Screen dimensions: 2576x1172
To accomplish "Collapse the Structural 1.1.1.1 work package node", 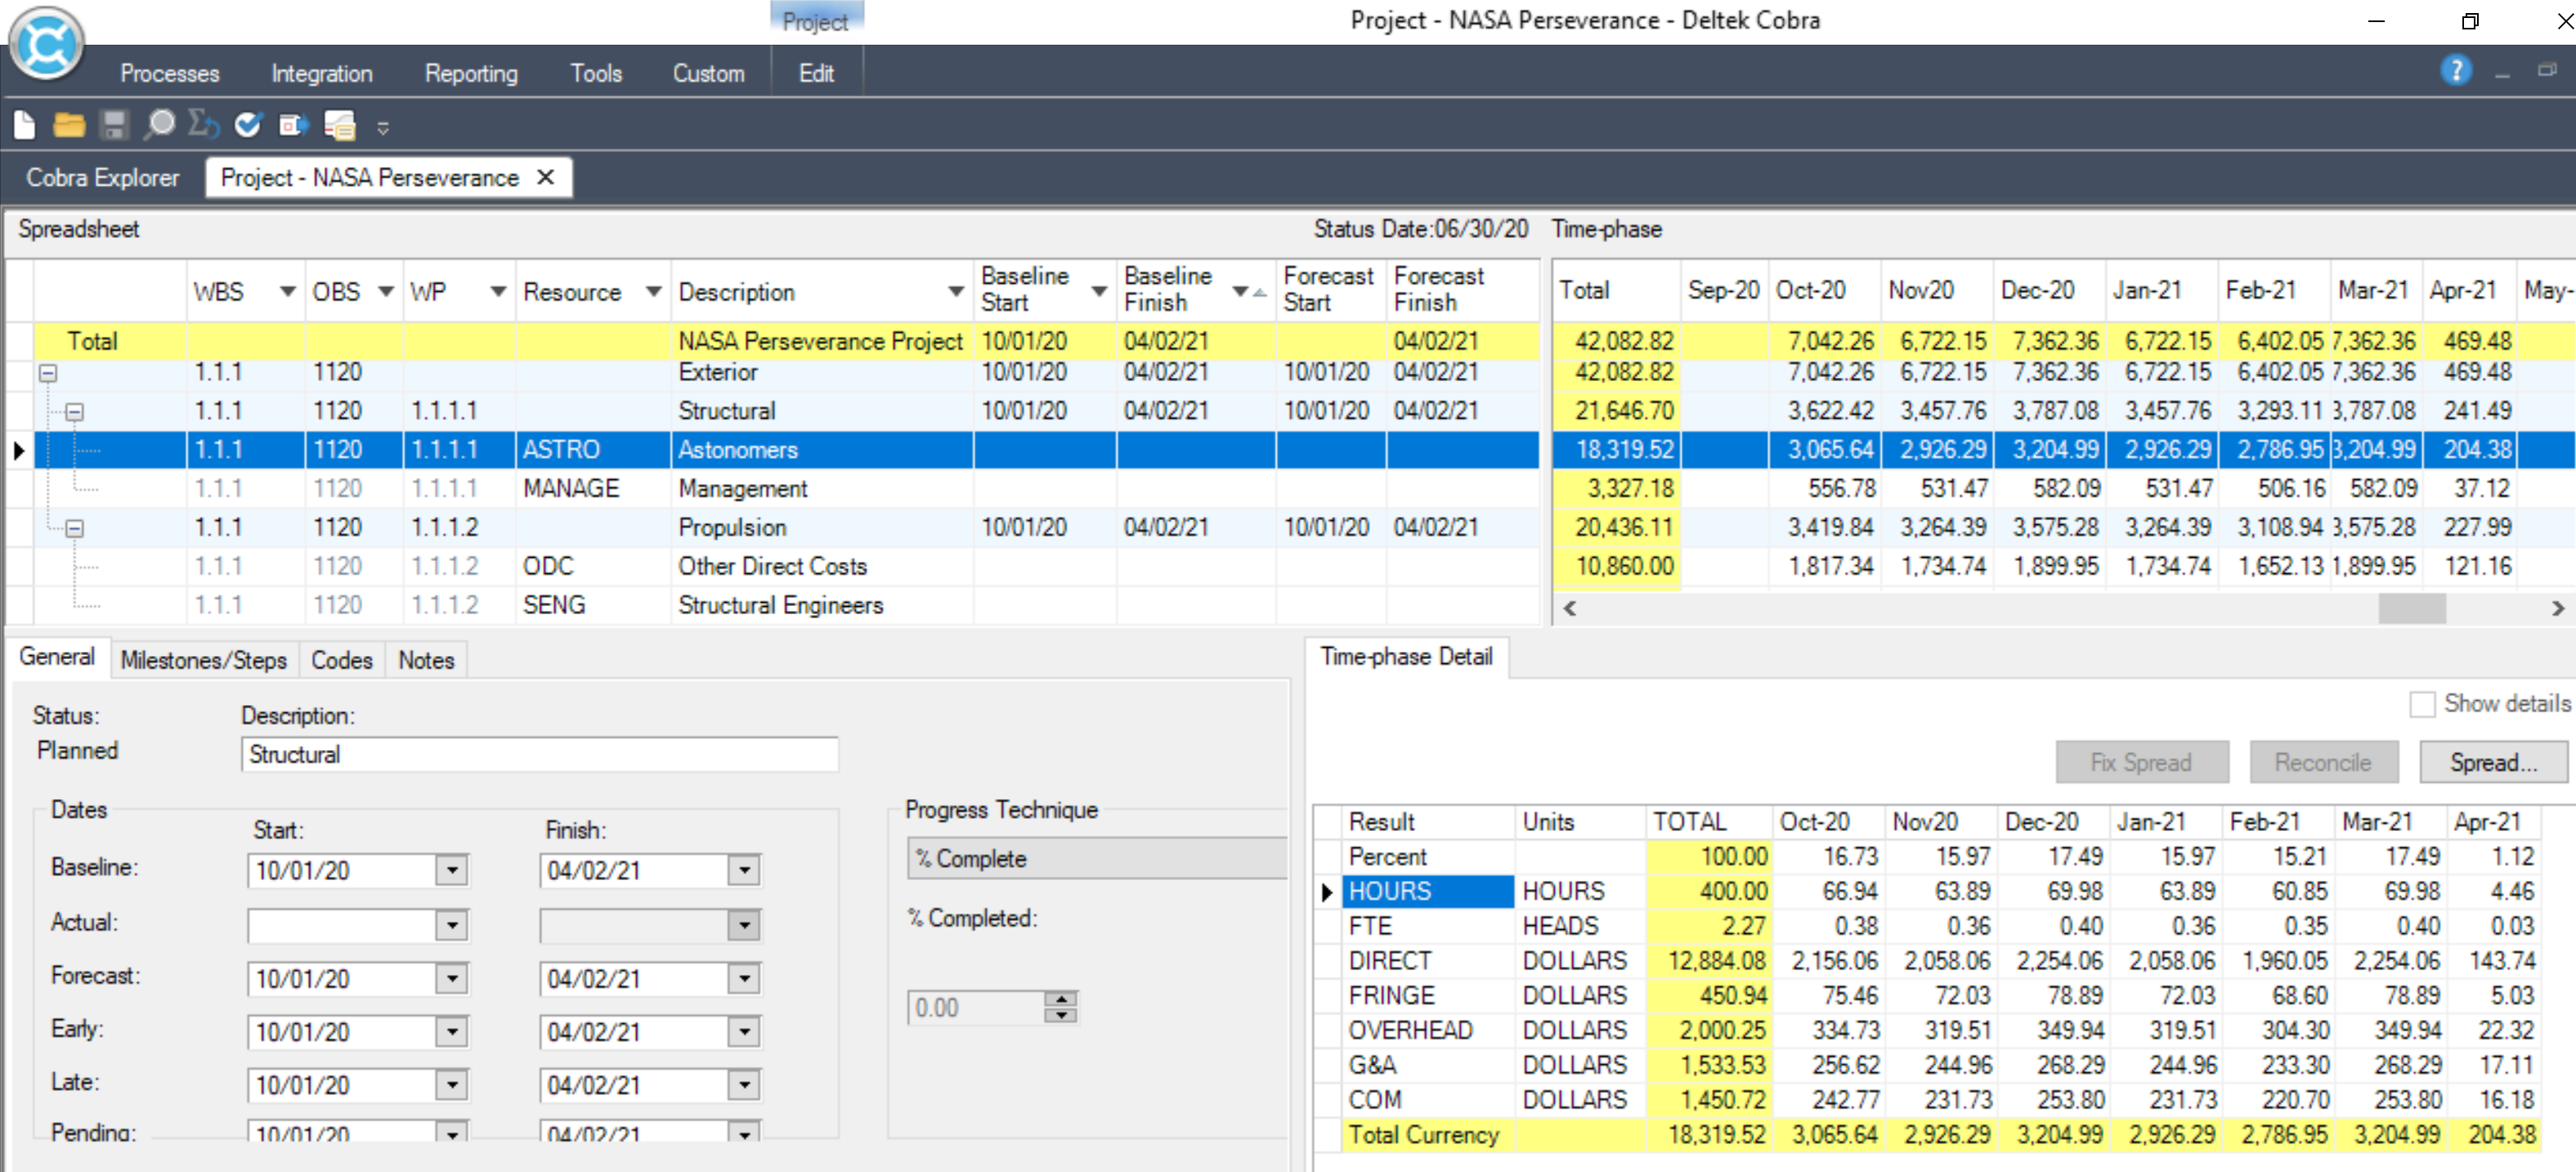I will (x=74, y=412).
